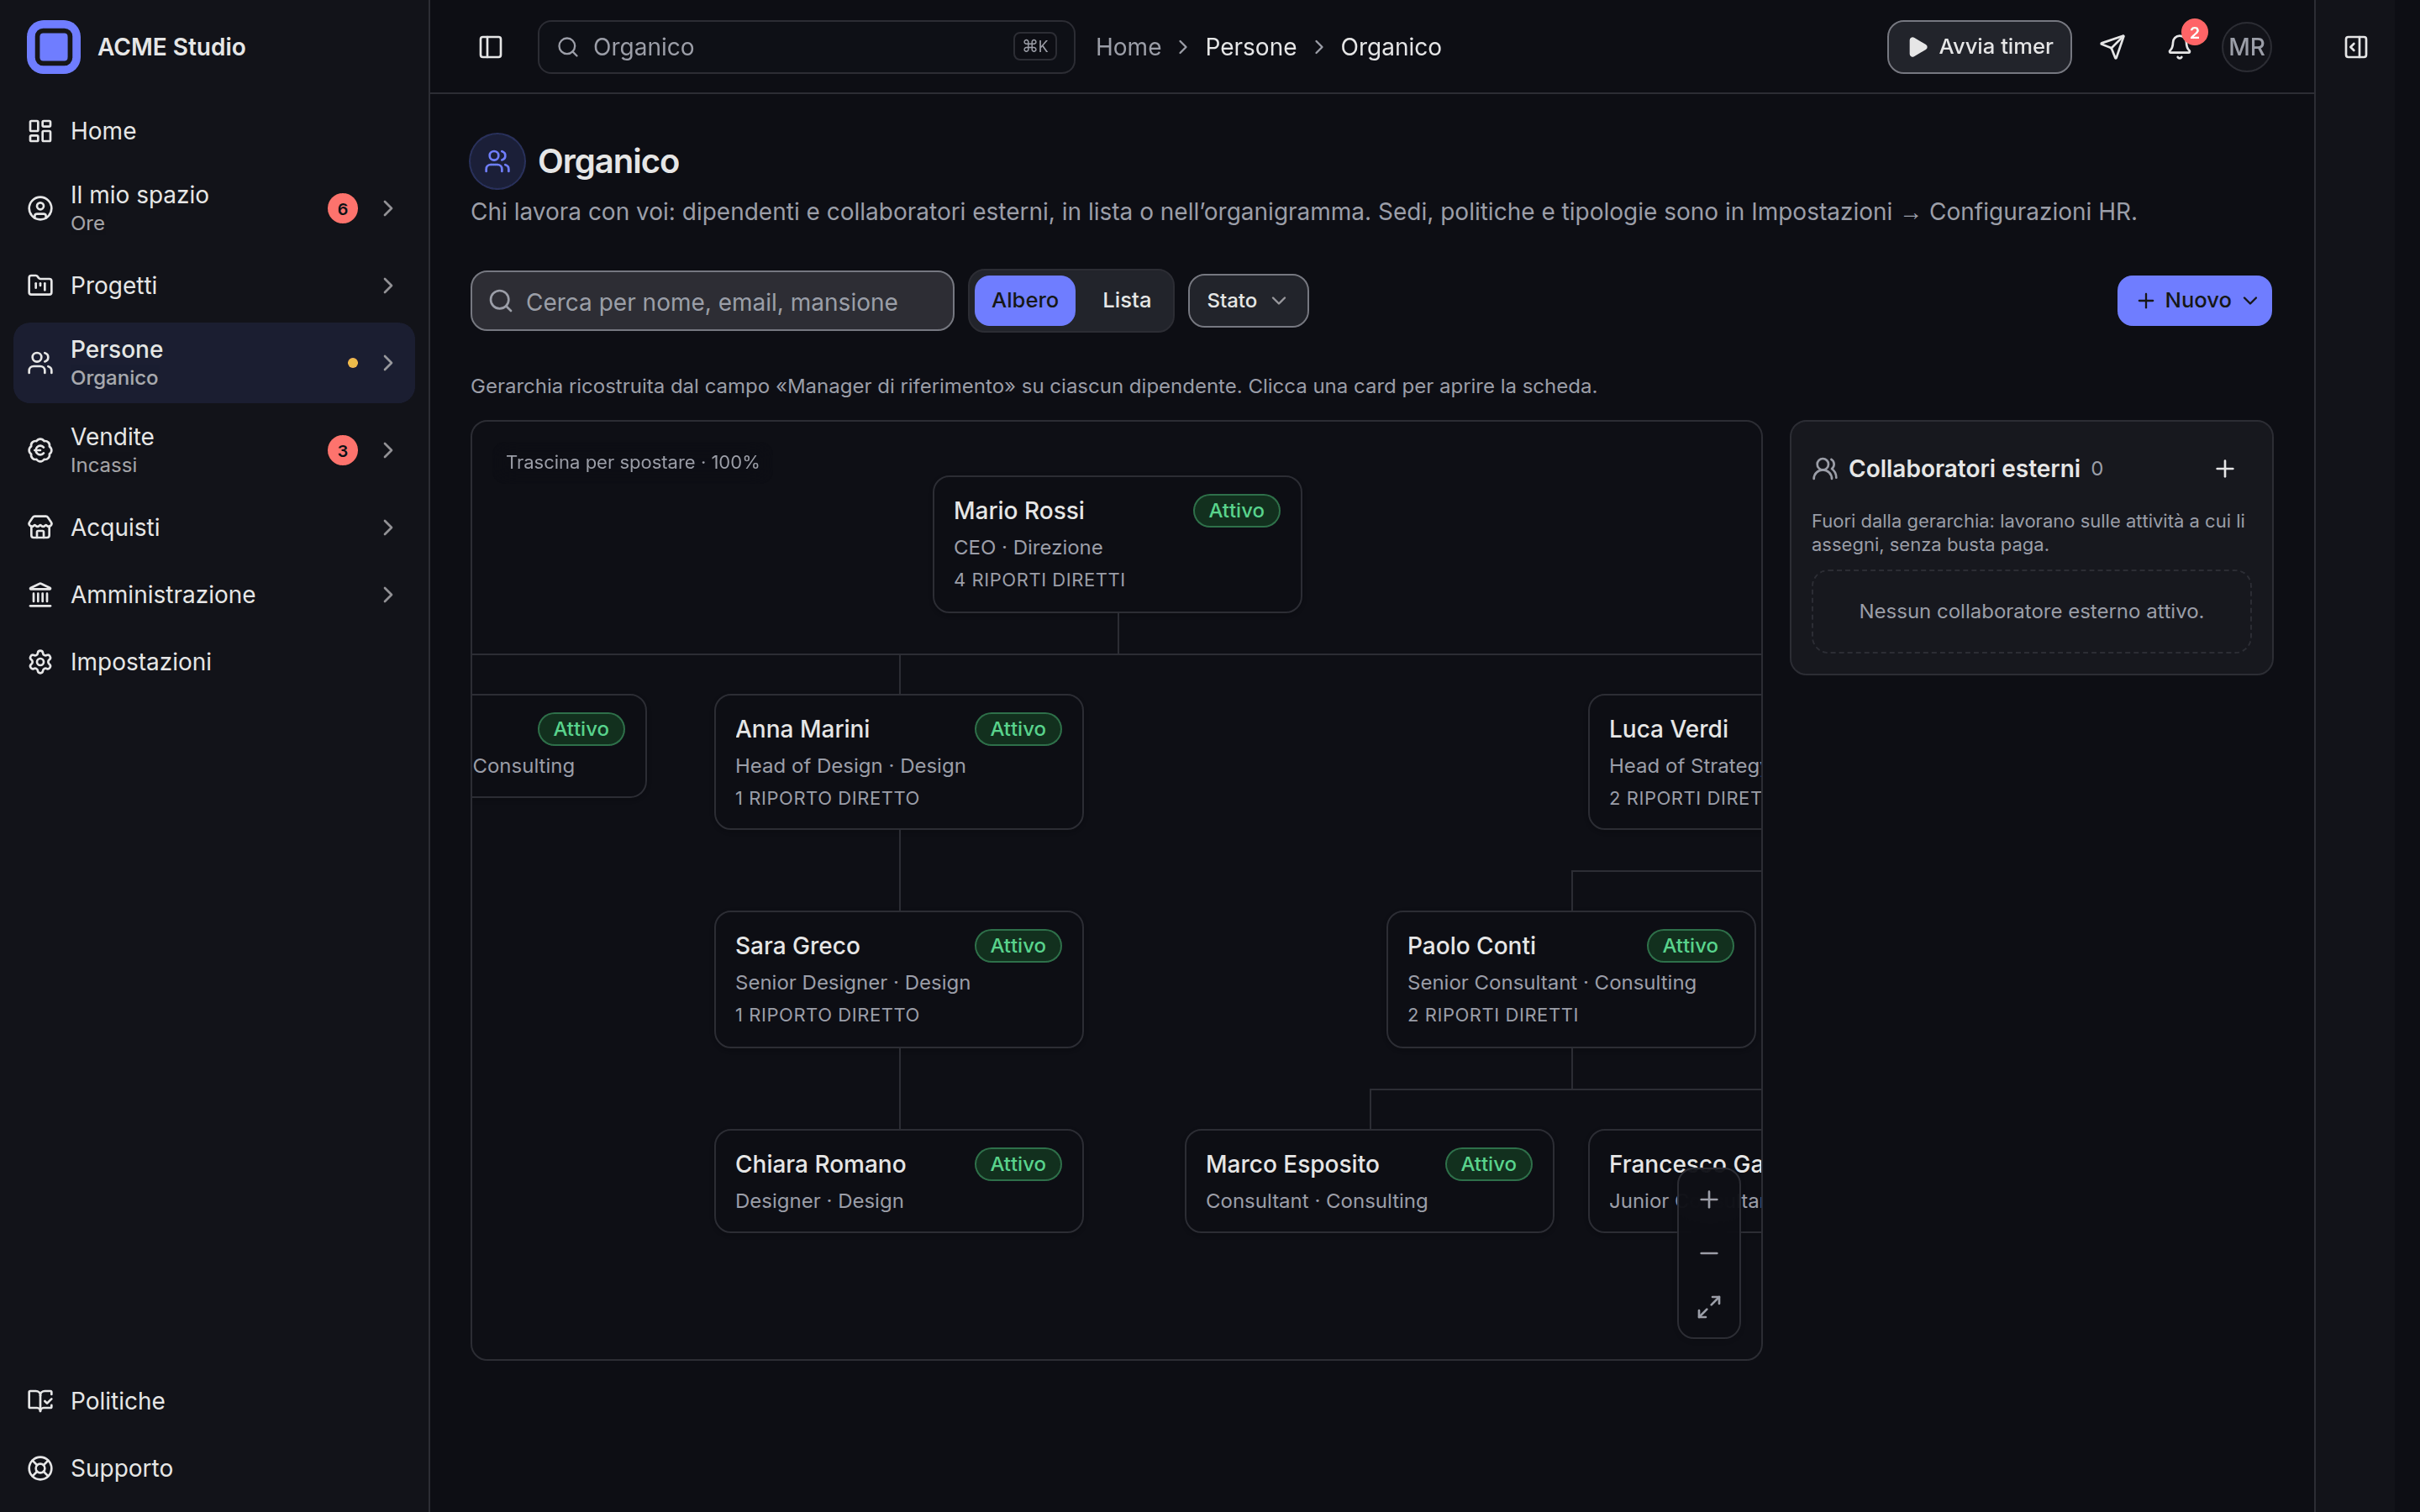Go to Persone breadcrumb

point(1250,47)
